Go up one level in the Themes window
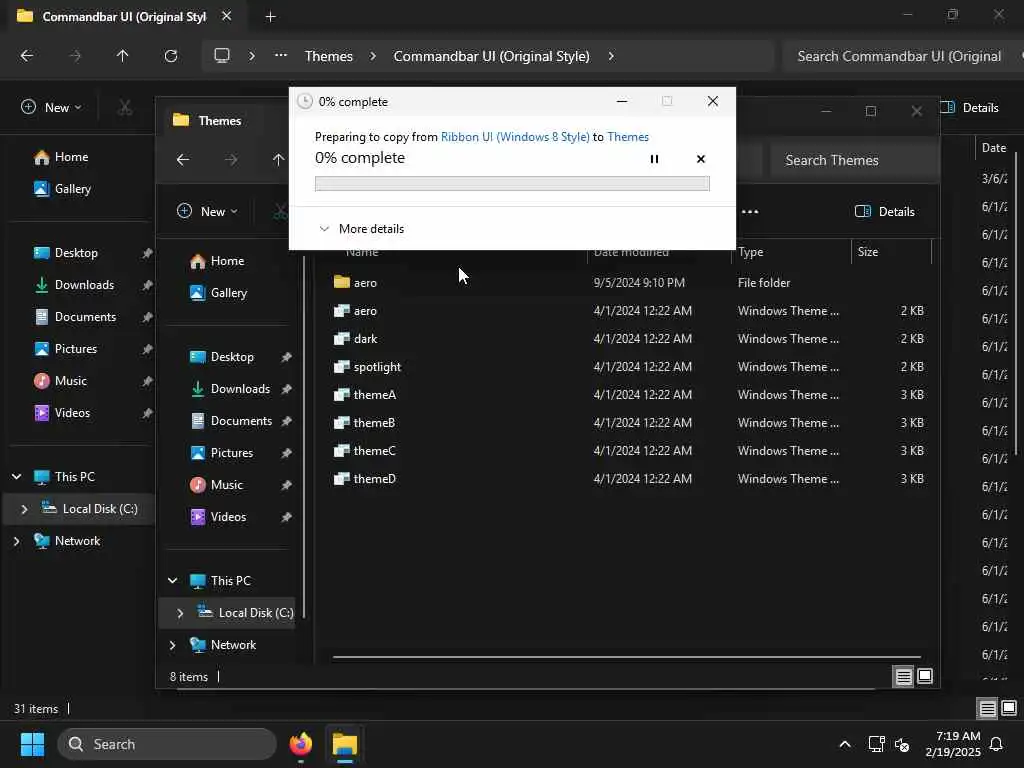The width and height of the screenshot is (1024, 768). pyautogui.click(x=278, y=159)
